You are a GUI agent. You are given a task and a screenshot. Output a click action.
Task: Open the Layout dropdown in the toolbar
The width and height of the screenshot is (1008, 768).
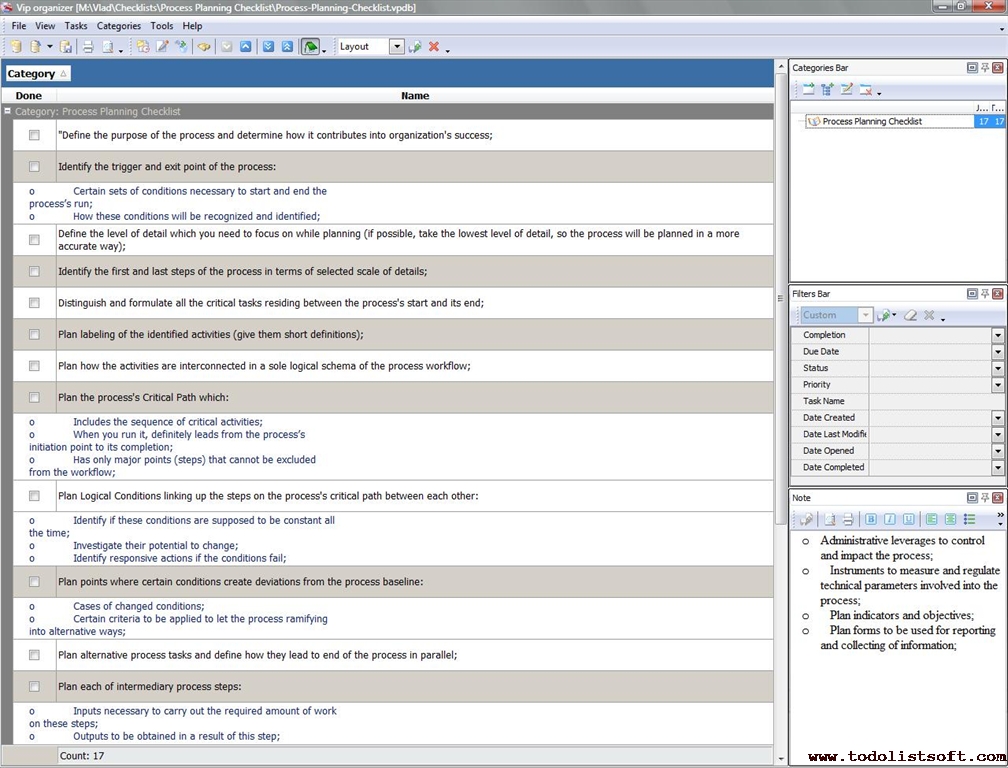tap(397, 47)
